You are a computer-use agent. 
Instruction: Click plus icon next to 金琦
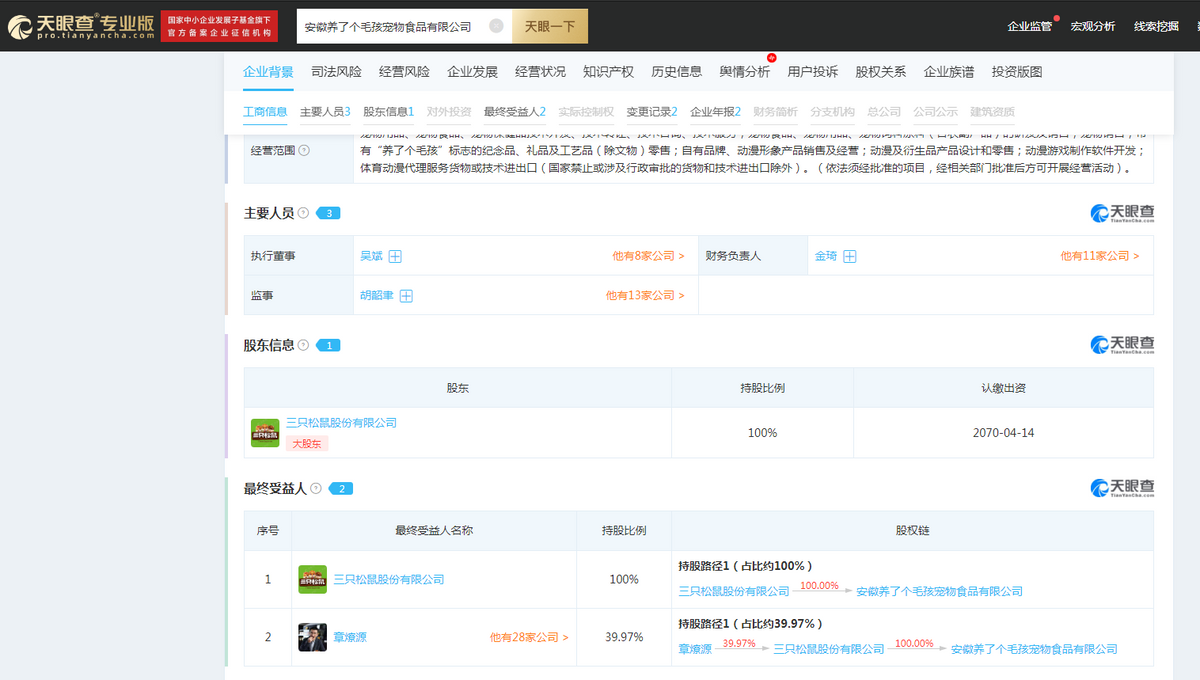point(849,257)
